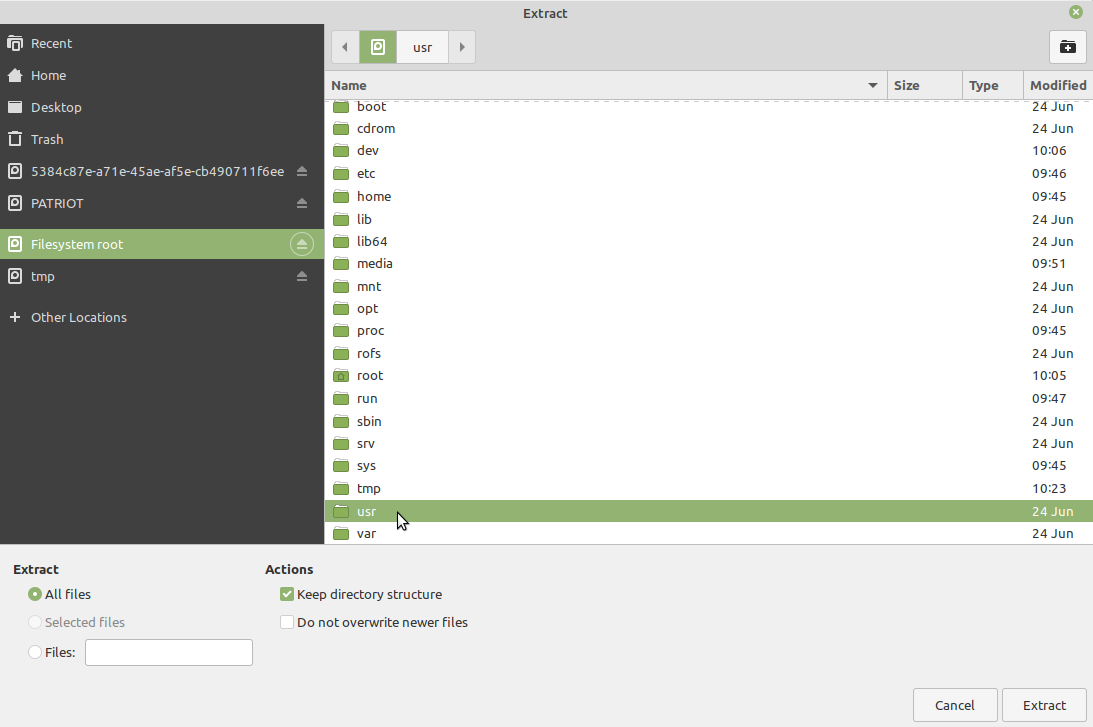Click the Name column sort arrow

(873, 86)
